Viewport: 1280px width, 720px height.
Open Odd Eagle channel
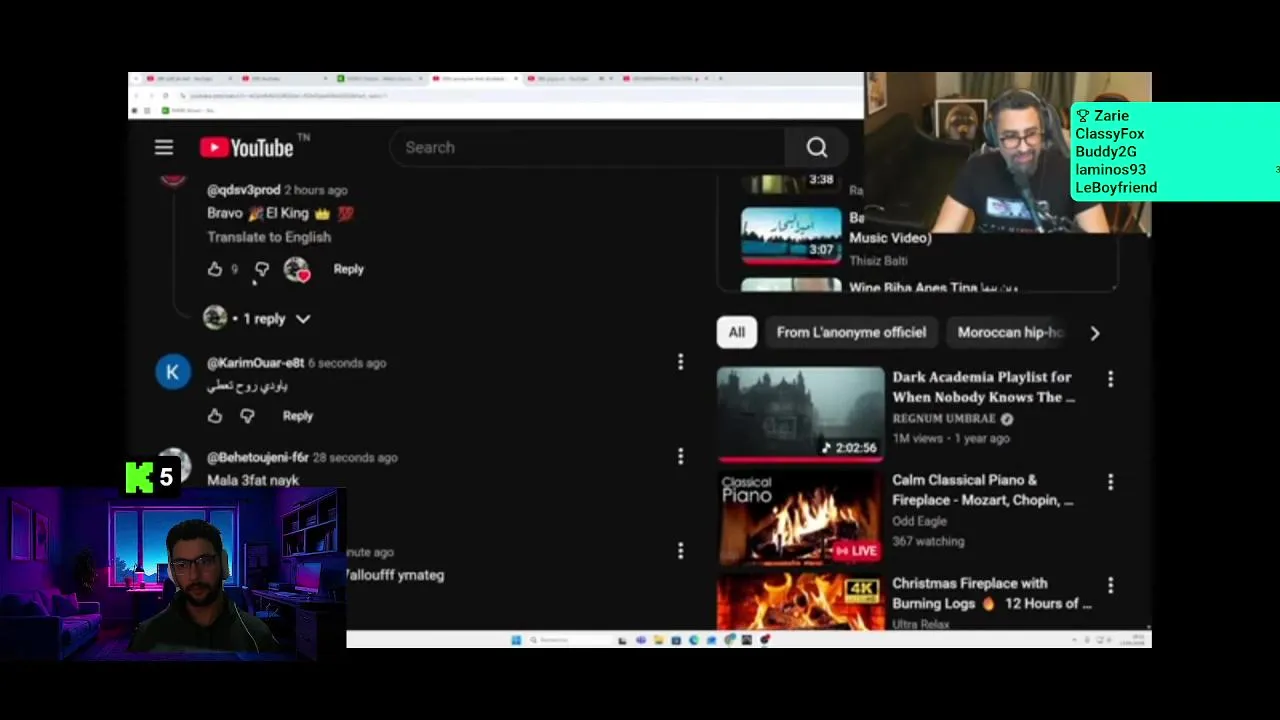click(919, 521)
